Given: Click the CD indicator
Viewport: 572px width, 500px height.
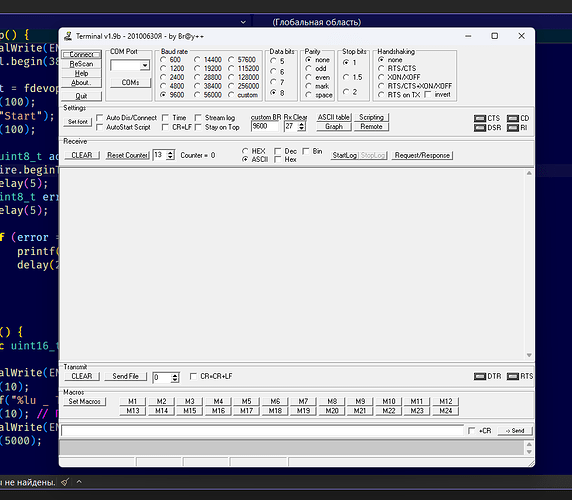Looking at the screenshot, I should pos(513,119).
